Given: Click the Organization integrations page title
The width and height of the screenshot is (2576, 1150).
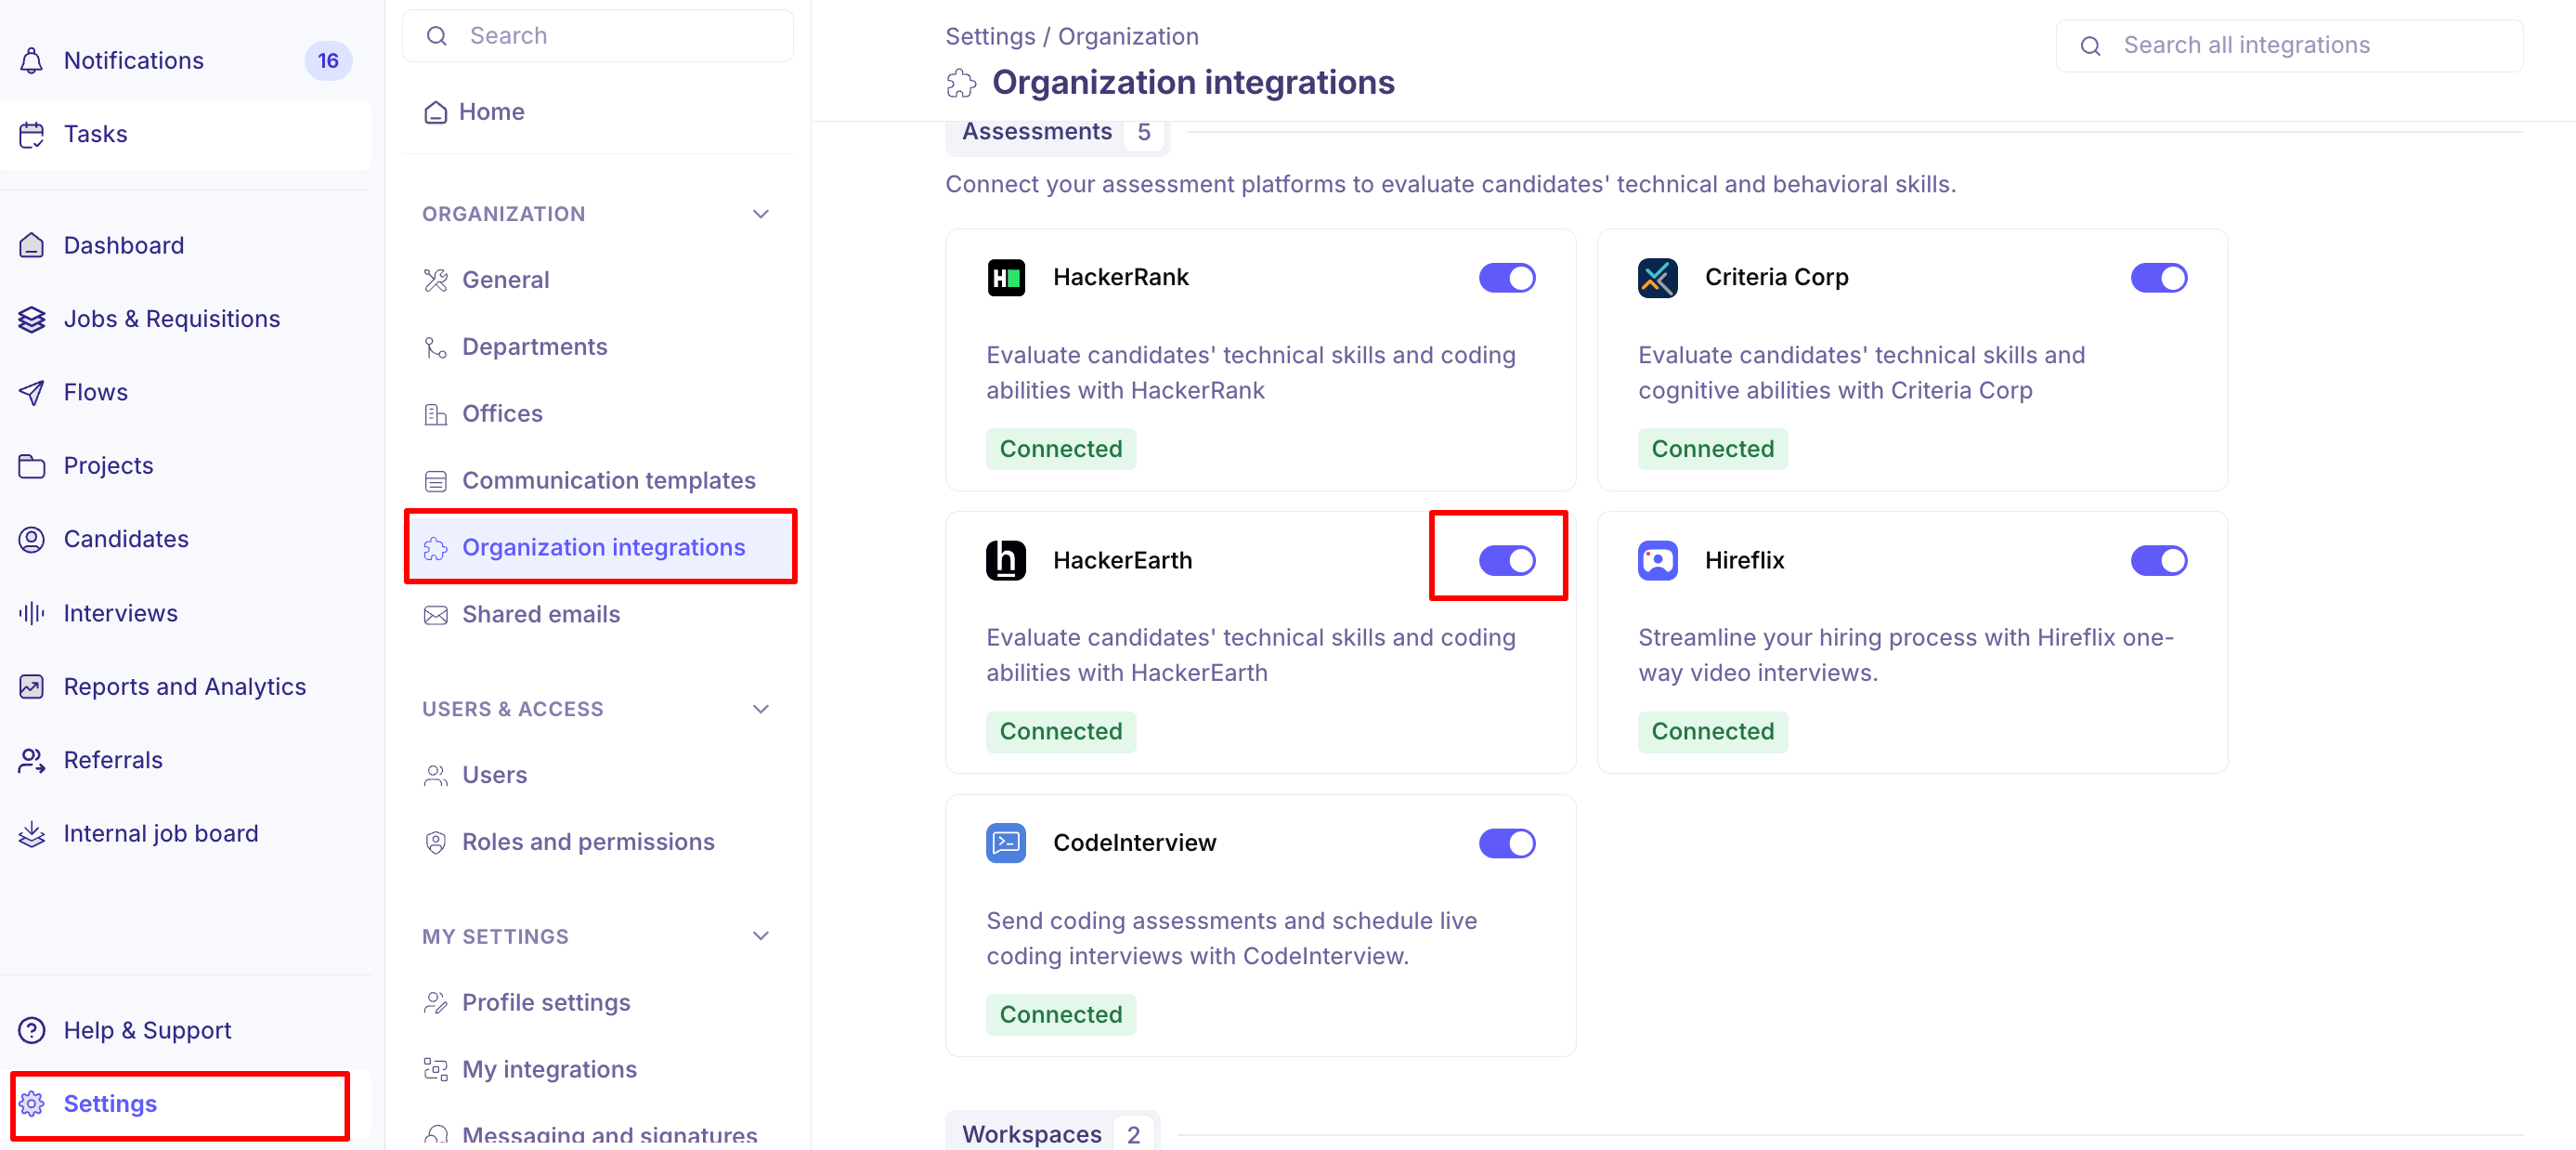Looking at the screenshot, I should [1193, 83].
